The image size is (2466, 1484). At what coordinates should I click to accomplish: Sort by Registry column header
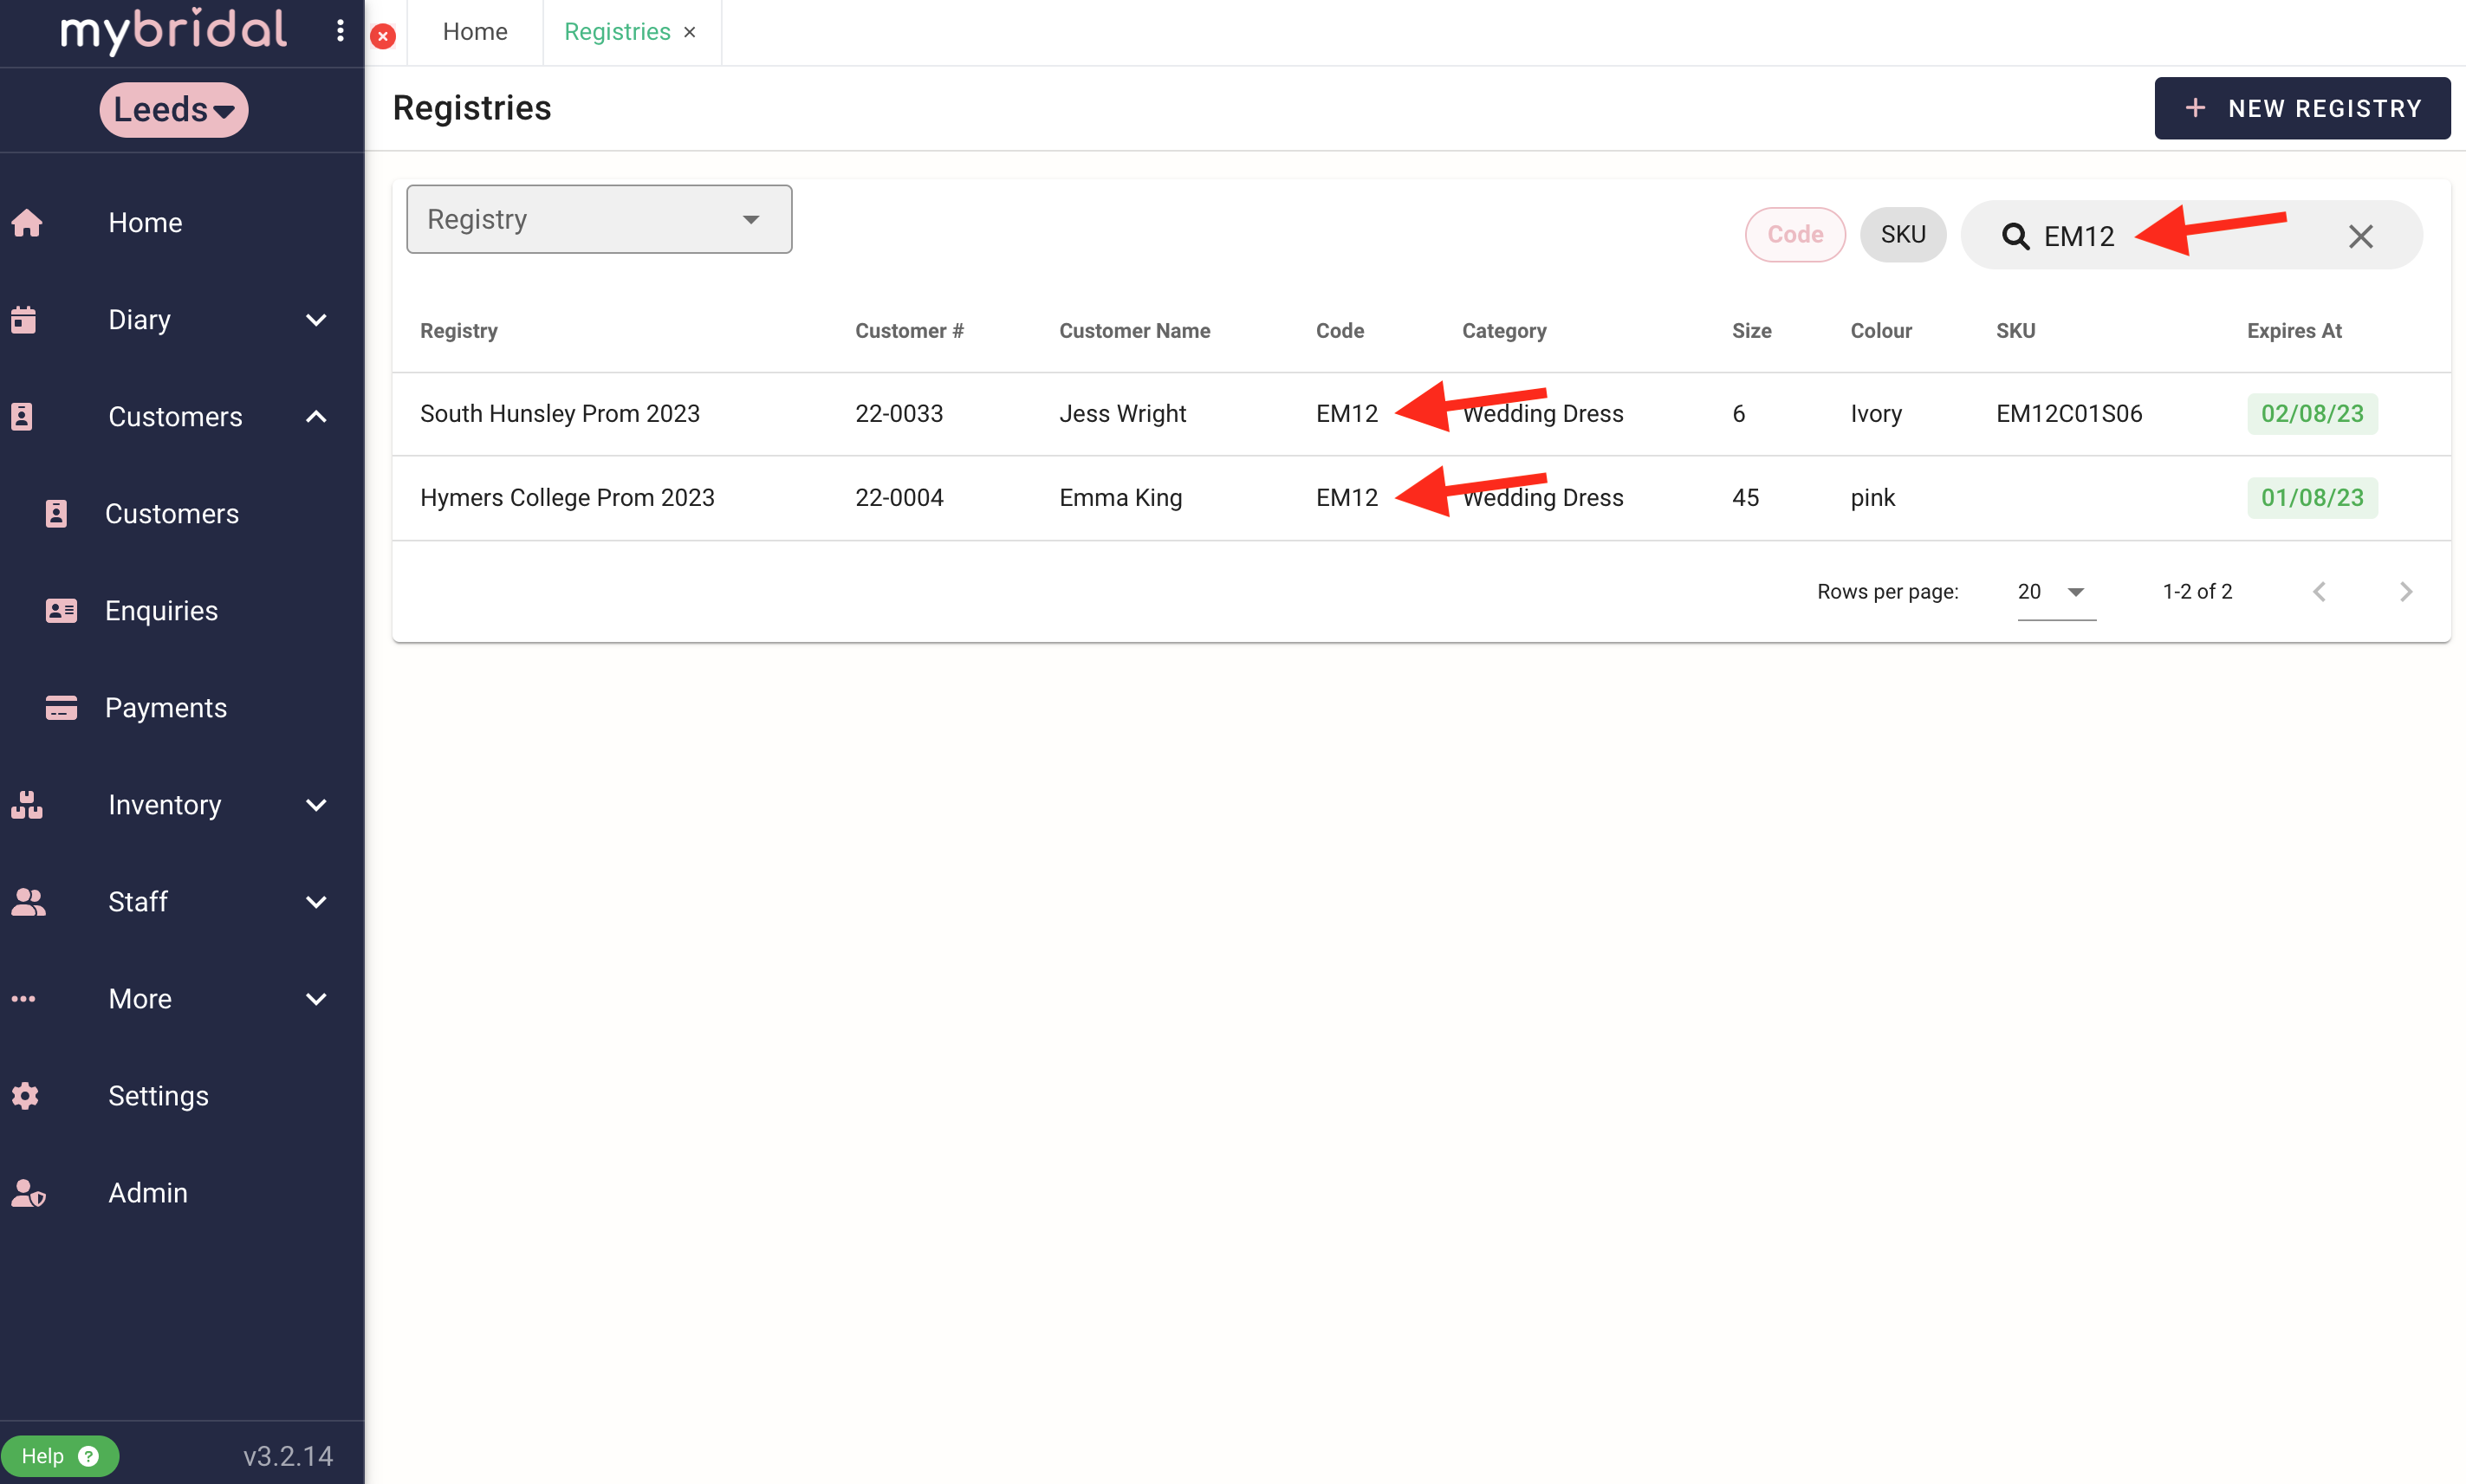click(458, 330)
